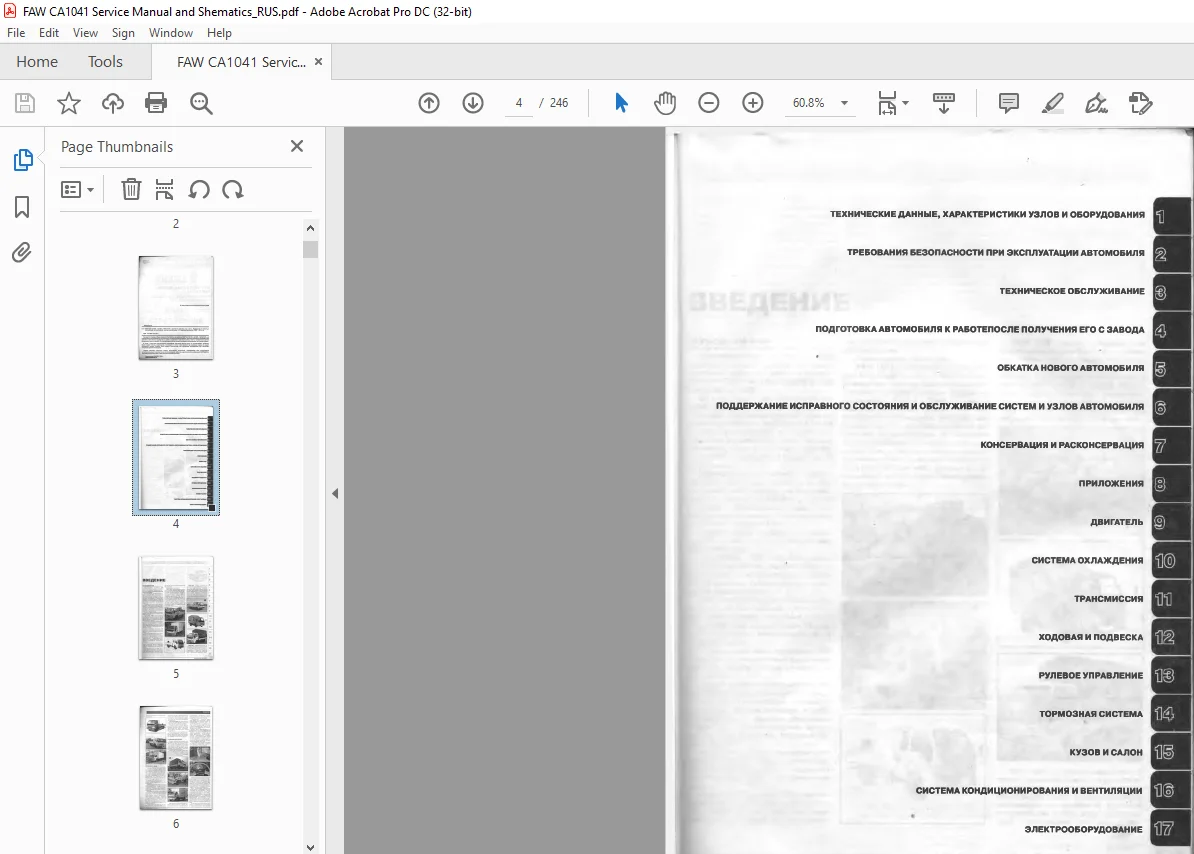Close the Page Thumbnails panel
The height and width of the screenshot is (854, 1194).
pyautogui.click(x=297, y=146)
